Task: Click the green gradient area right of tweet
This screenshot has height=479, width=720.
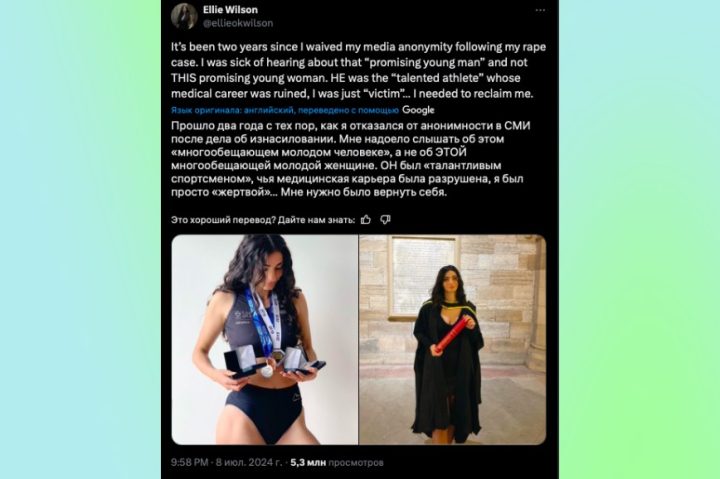Action: tap(639, 239)
